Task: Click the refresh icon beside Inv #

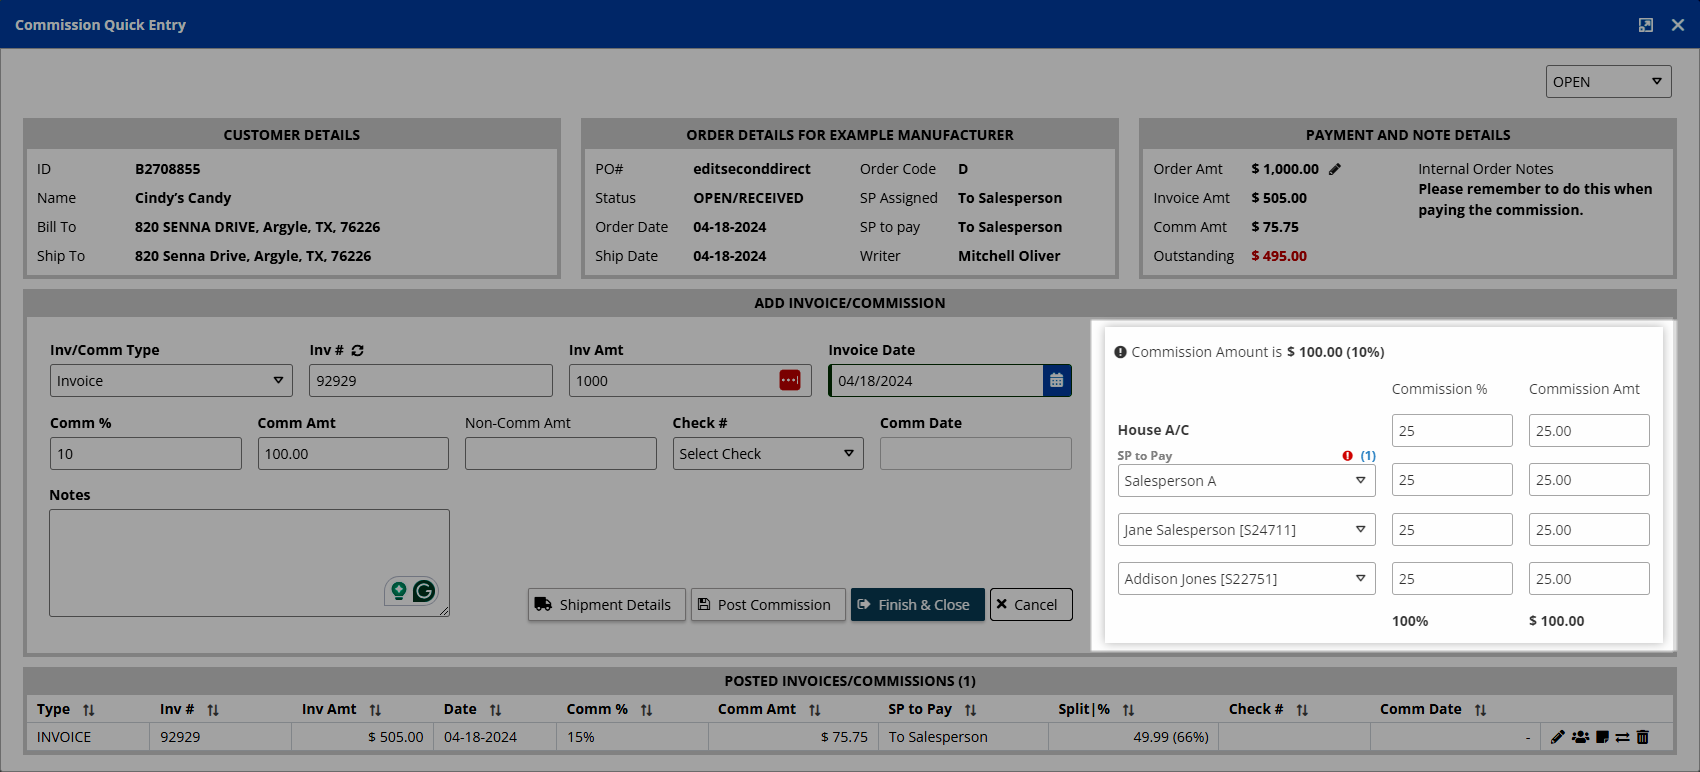Action: click(x=357, y=351)
